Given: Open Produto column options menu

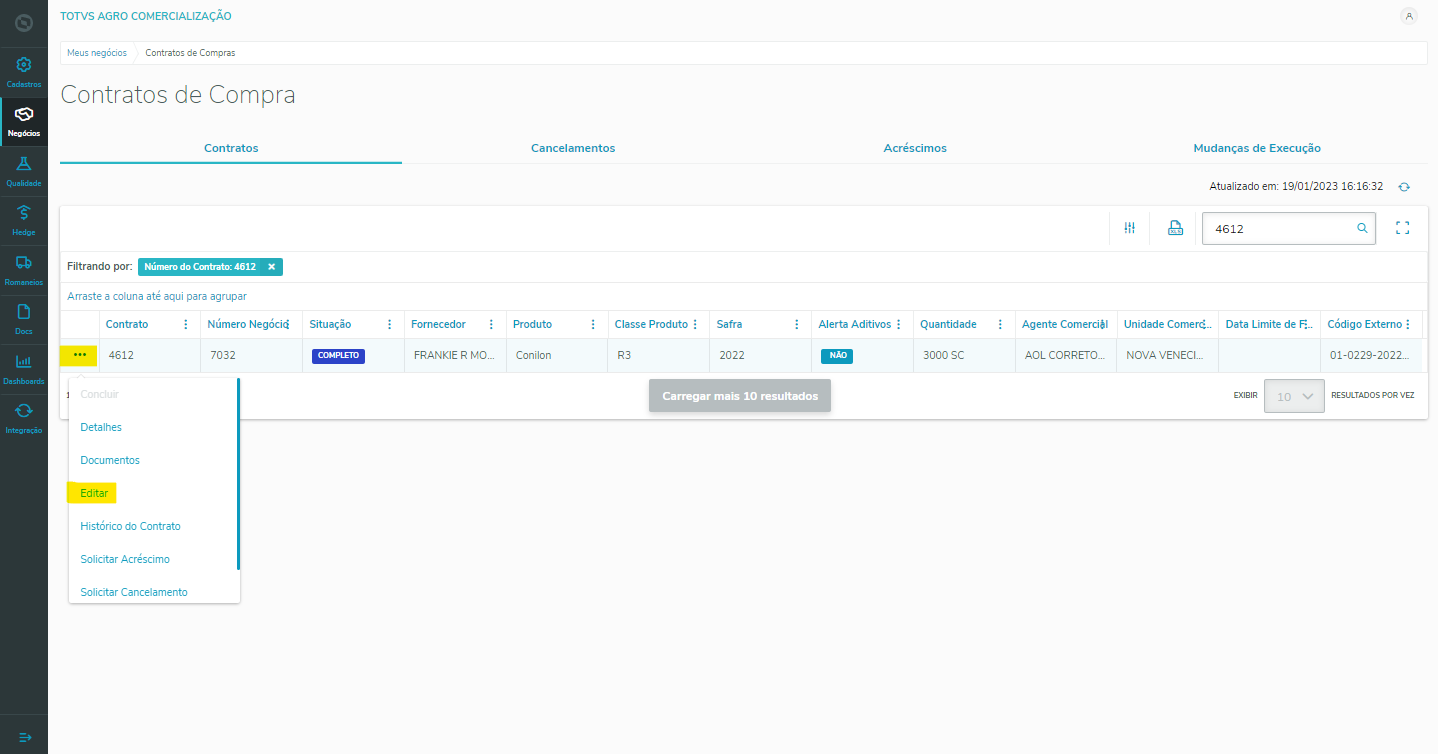Looking at the screenshot, I should tap(593, 324).
